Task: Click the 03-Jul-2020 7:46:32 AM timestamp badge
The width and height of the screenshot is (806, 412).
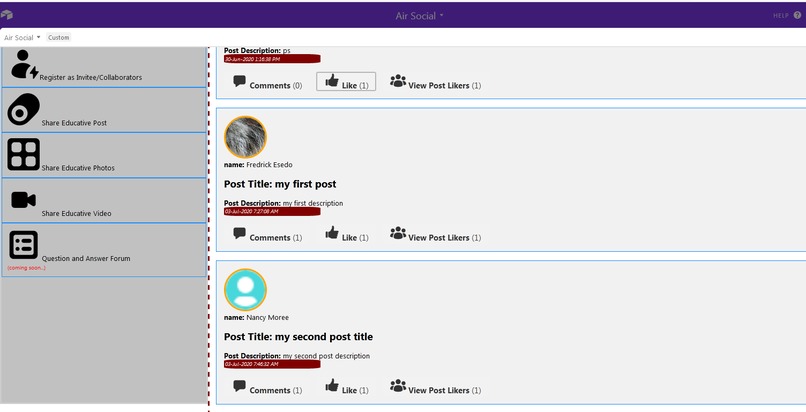Action: click(x=272, y=364)
